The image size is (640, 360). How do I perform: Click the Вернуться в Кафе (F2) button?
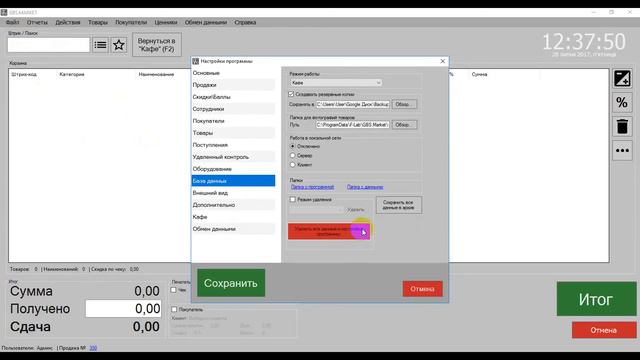[x=157, y=45]
